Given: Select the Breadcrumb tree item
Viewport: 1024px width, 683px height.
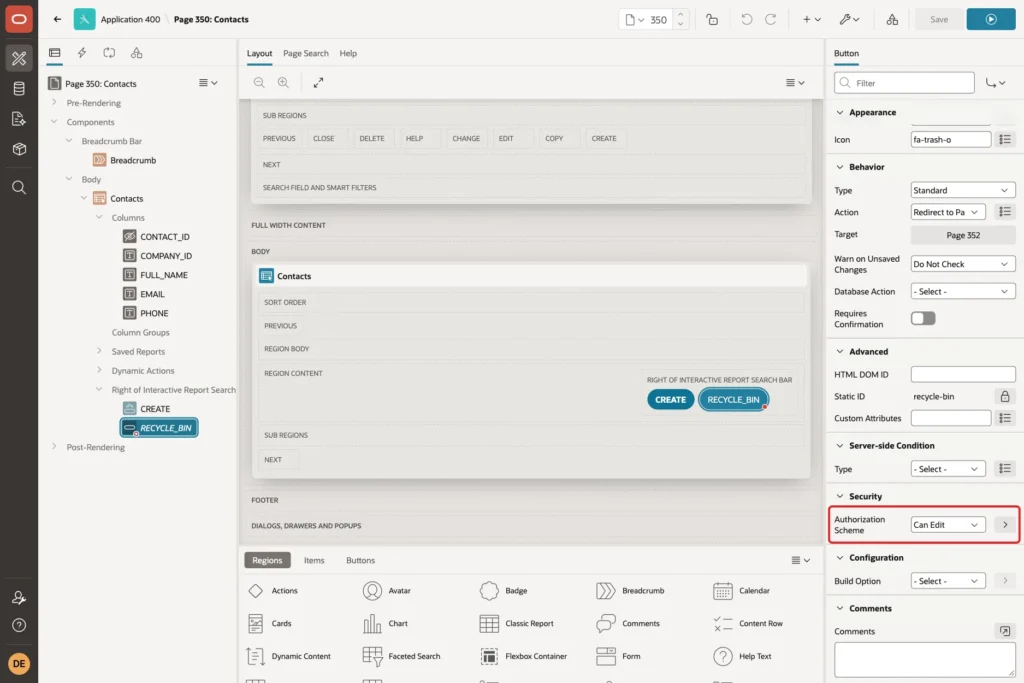Looking at the screenshot, I should point(133,160).
